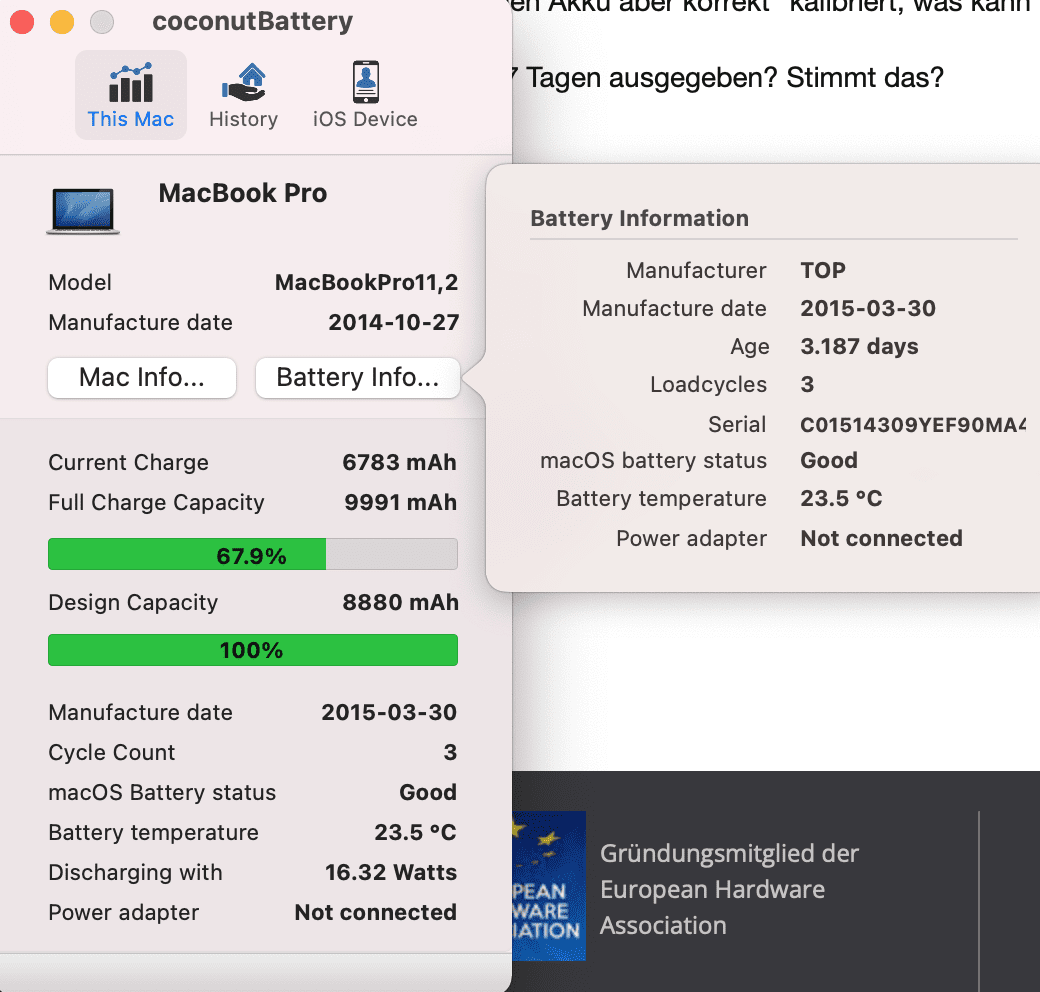
Task: Click the 9991 mAh full charge value
Action: point(401,503)
